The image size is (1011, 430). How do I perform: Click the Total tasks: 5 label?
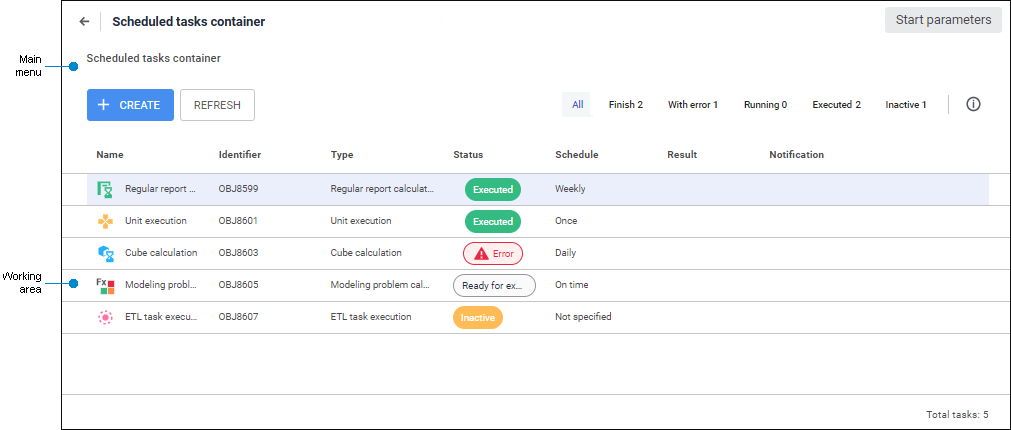coord(957,414)
